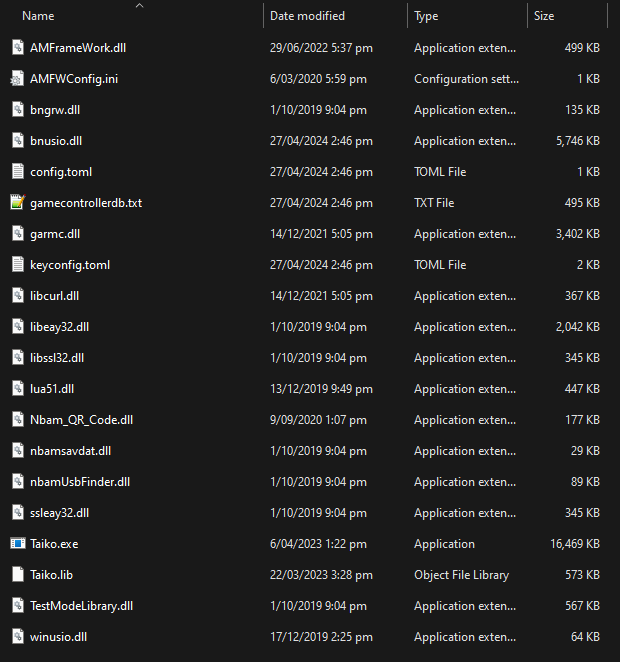Select the AMFrameWork.dll file icon
Viewport: 620px width, 662px height.
click(17, 48)
